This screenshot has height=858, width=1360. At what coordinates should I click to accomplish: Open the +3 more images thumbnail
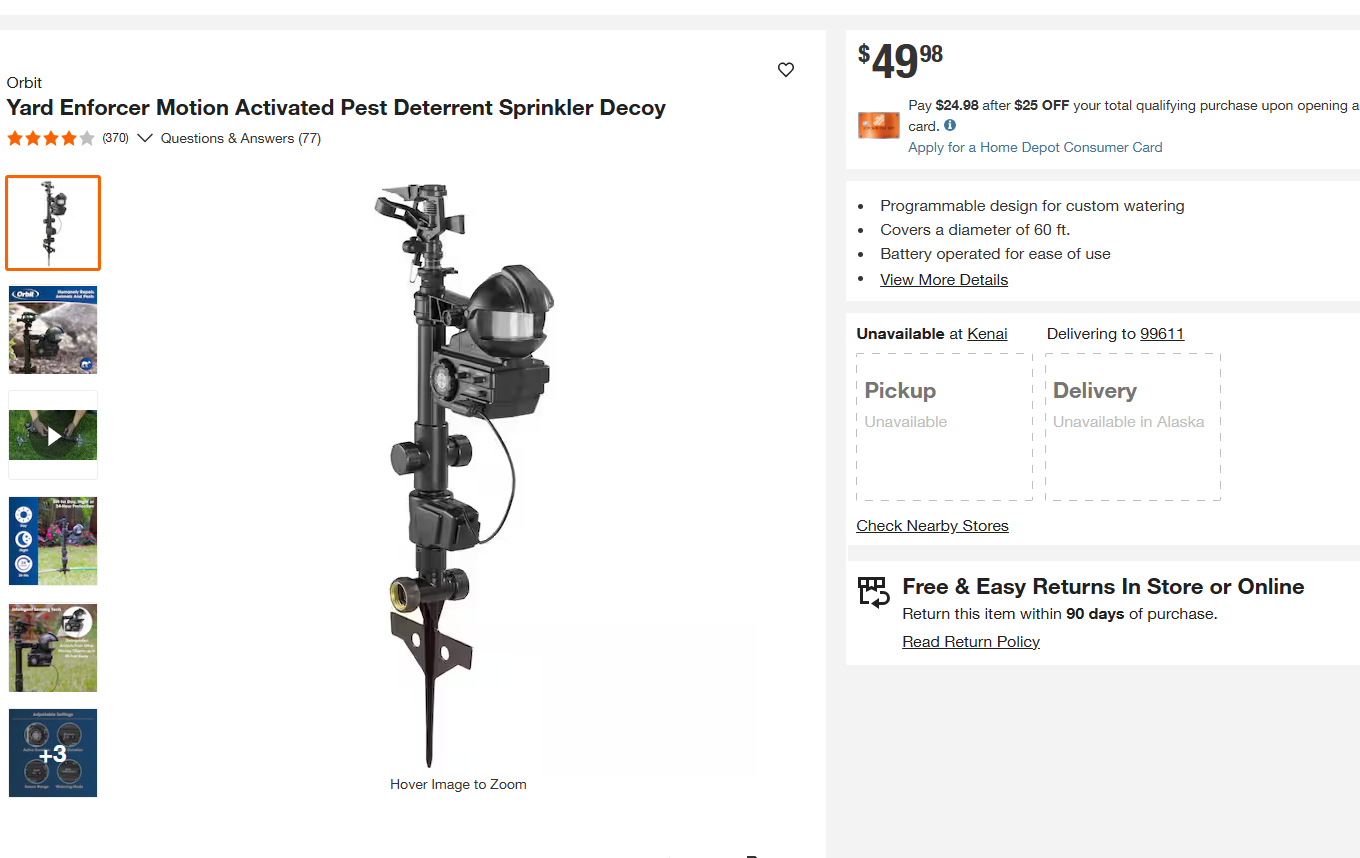[x=53, y=753]
